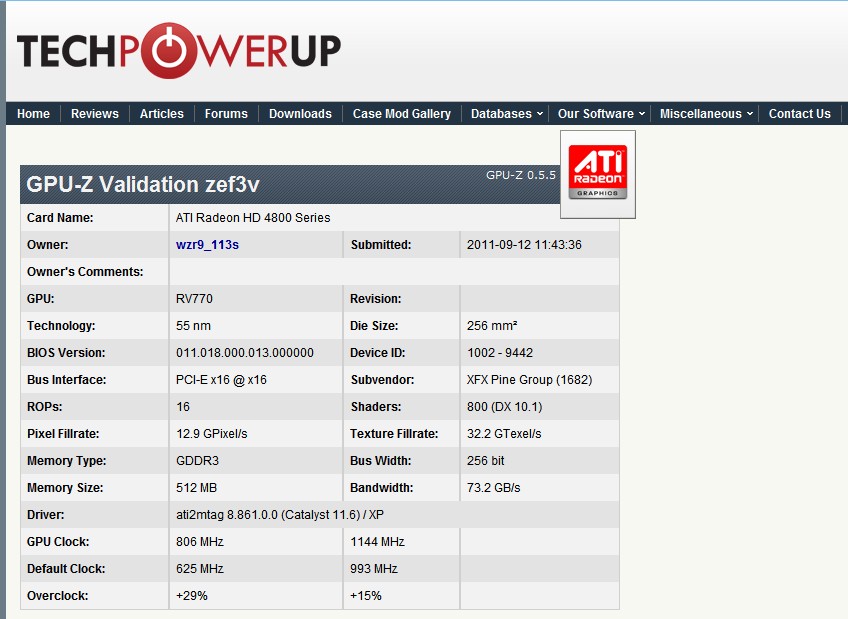848x619 pixels.
Task: Click texture fillrate 32.2 GTexel/s
Action: pyautogui.click(x=504, y=434)
